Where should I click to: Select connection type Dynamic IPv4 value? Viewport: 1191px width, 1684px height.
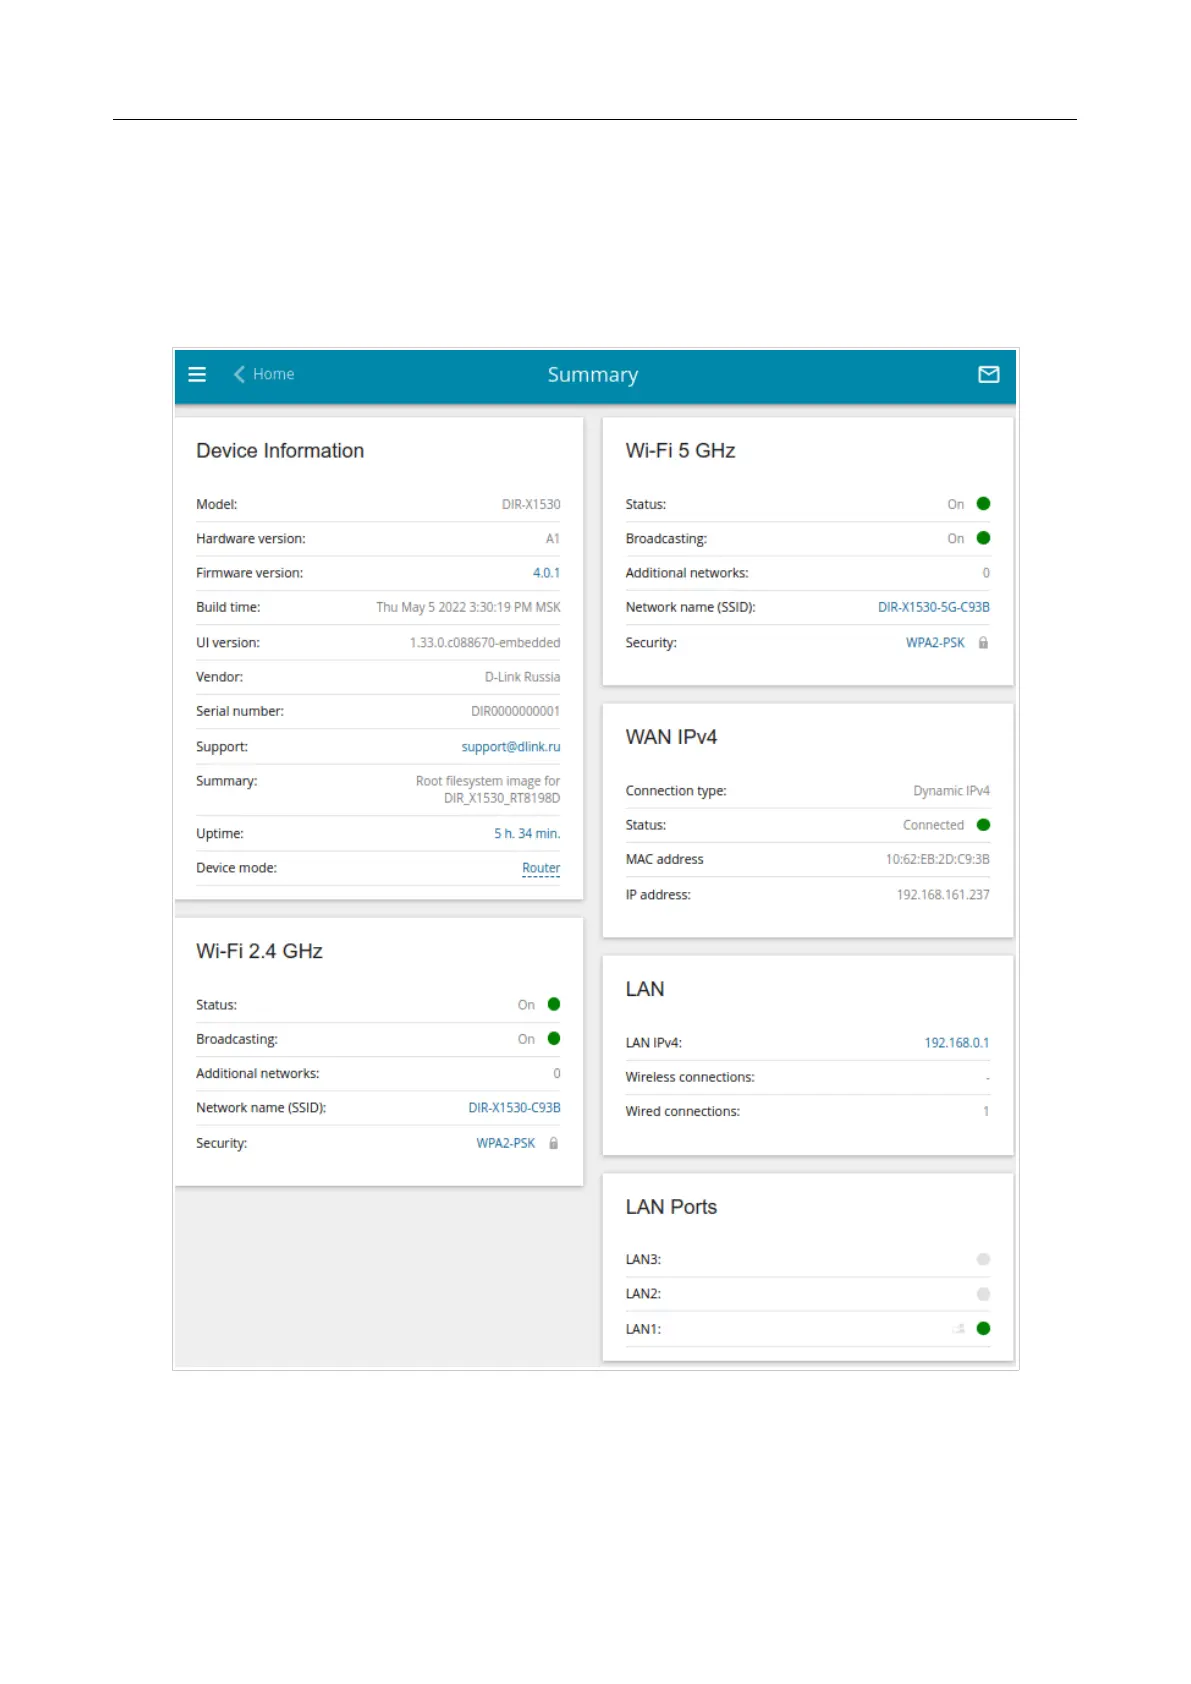pyautogui.click(x=951, y=791)
